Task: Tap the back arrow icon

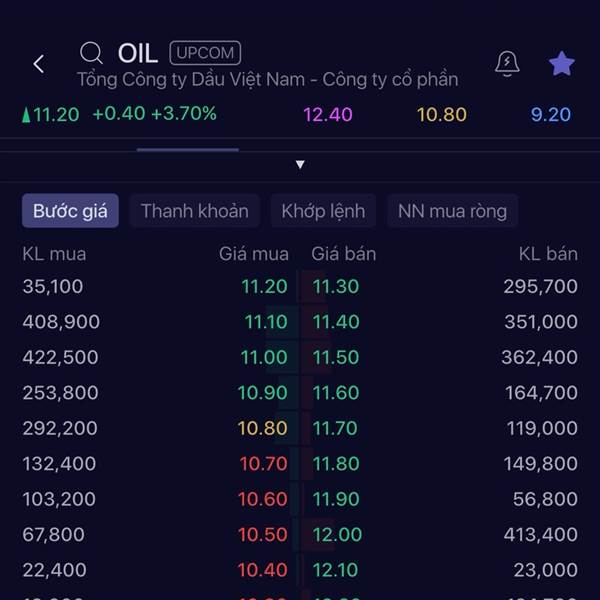Action: coord(38,65)
